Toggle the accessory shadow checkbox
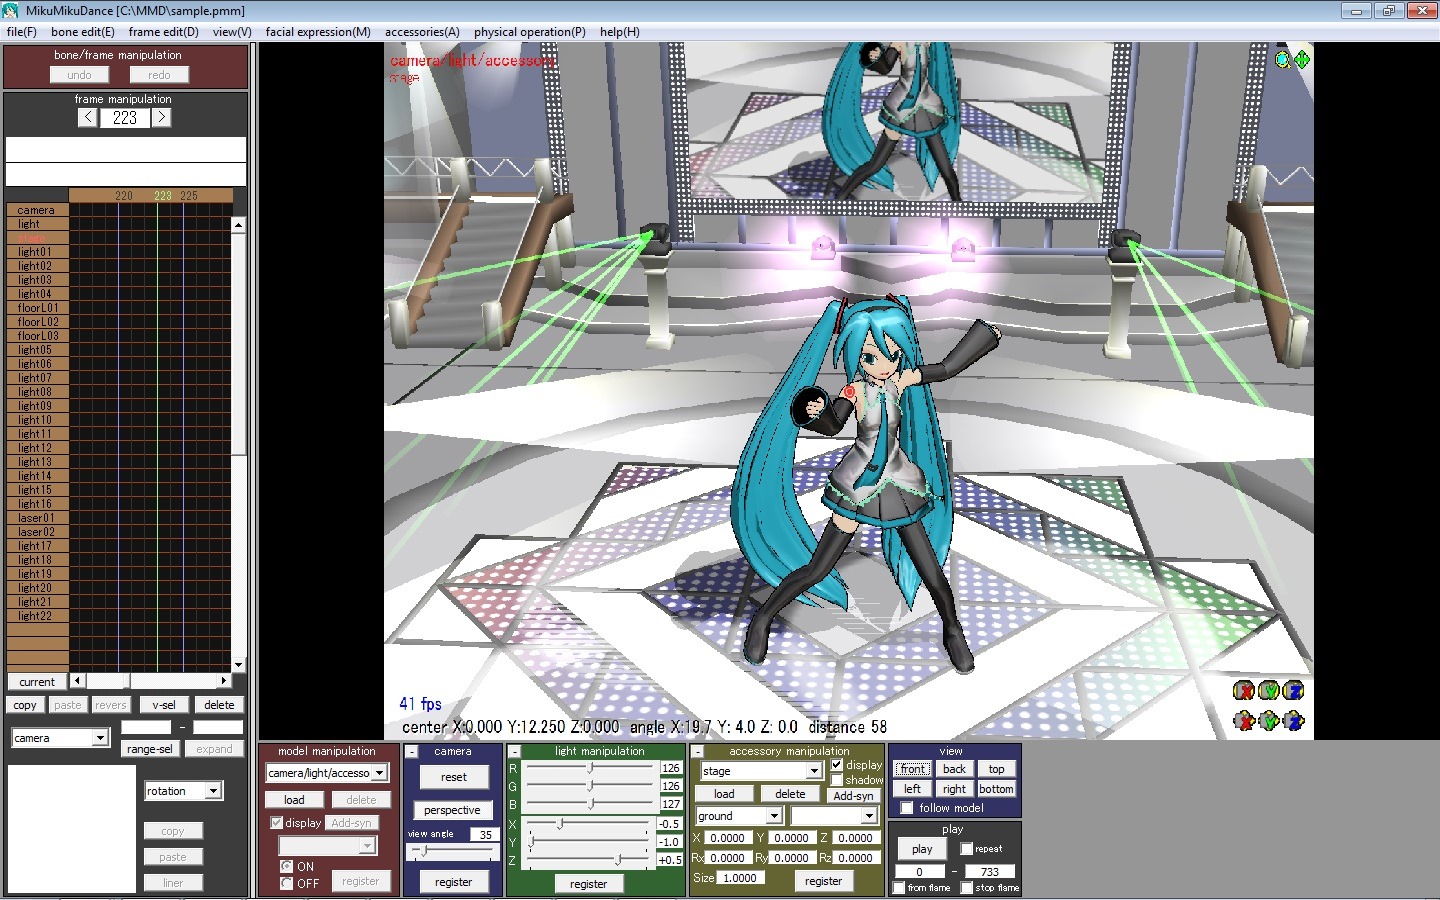 [x=837, y=780]
